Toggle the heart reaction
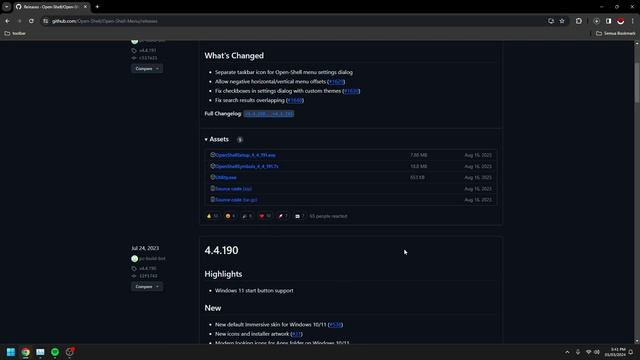Image resolution: width=640 pixels, height=360 pixels. click(265, 216)
